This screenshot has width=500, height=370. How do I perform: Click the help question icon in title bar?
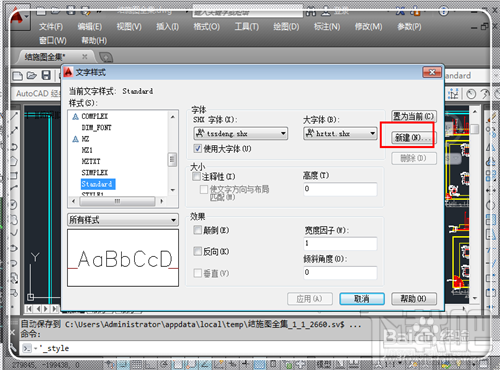pyautogui.click(x=443, y=12)
